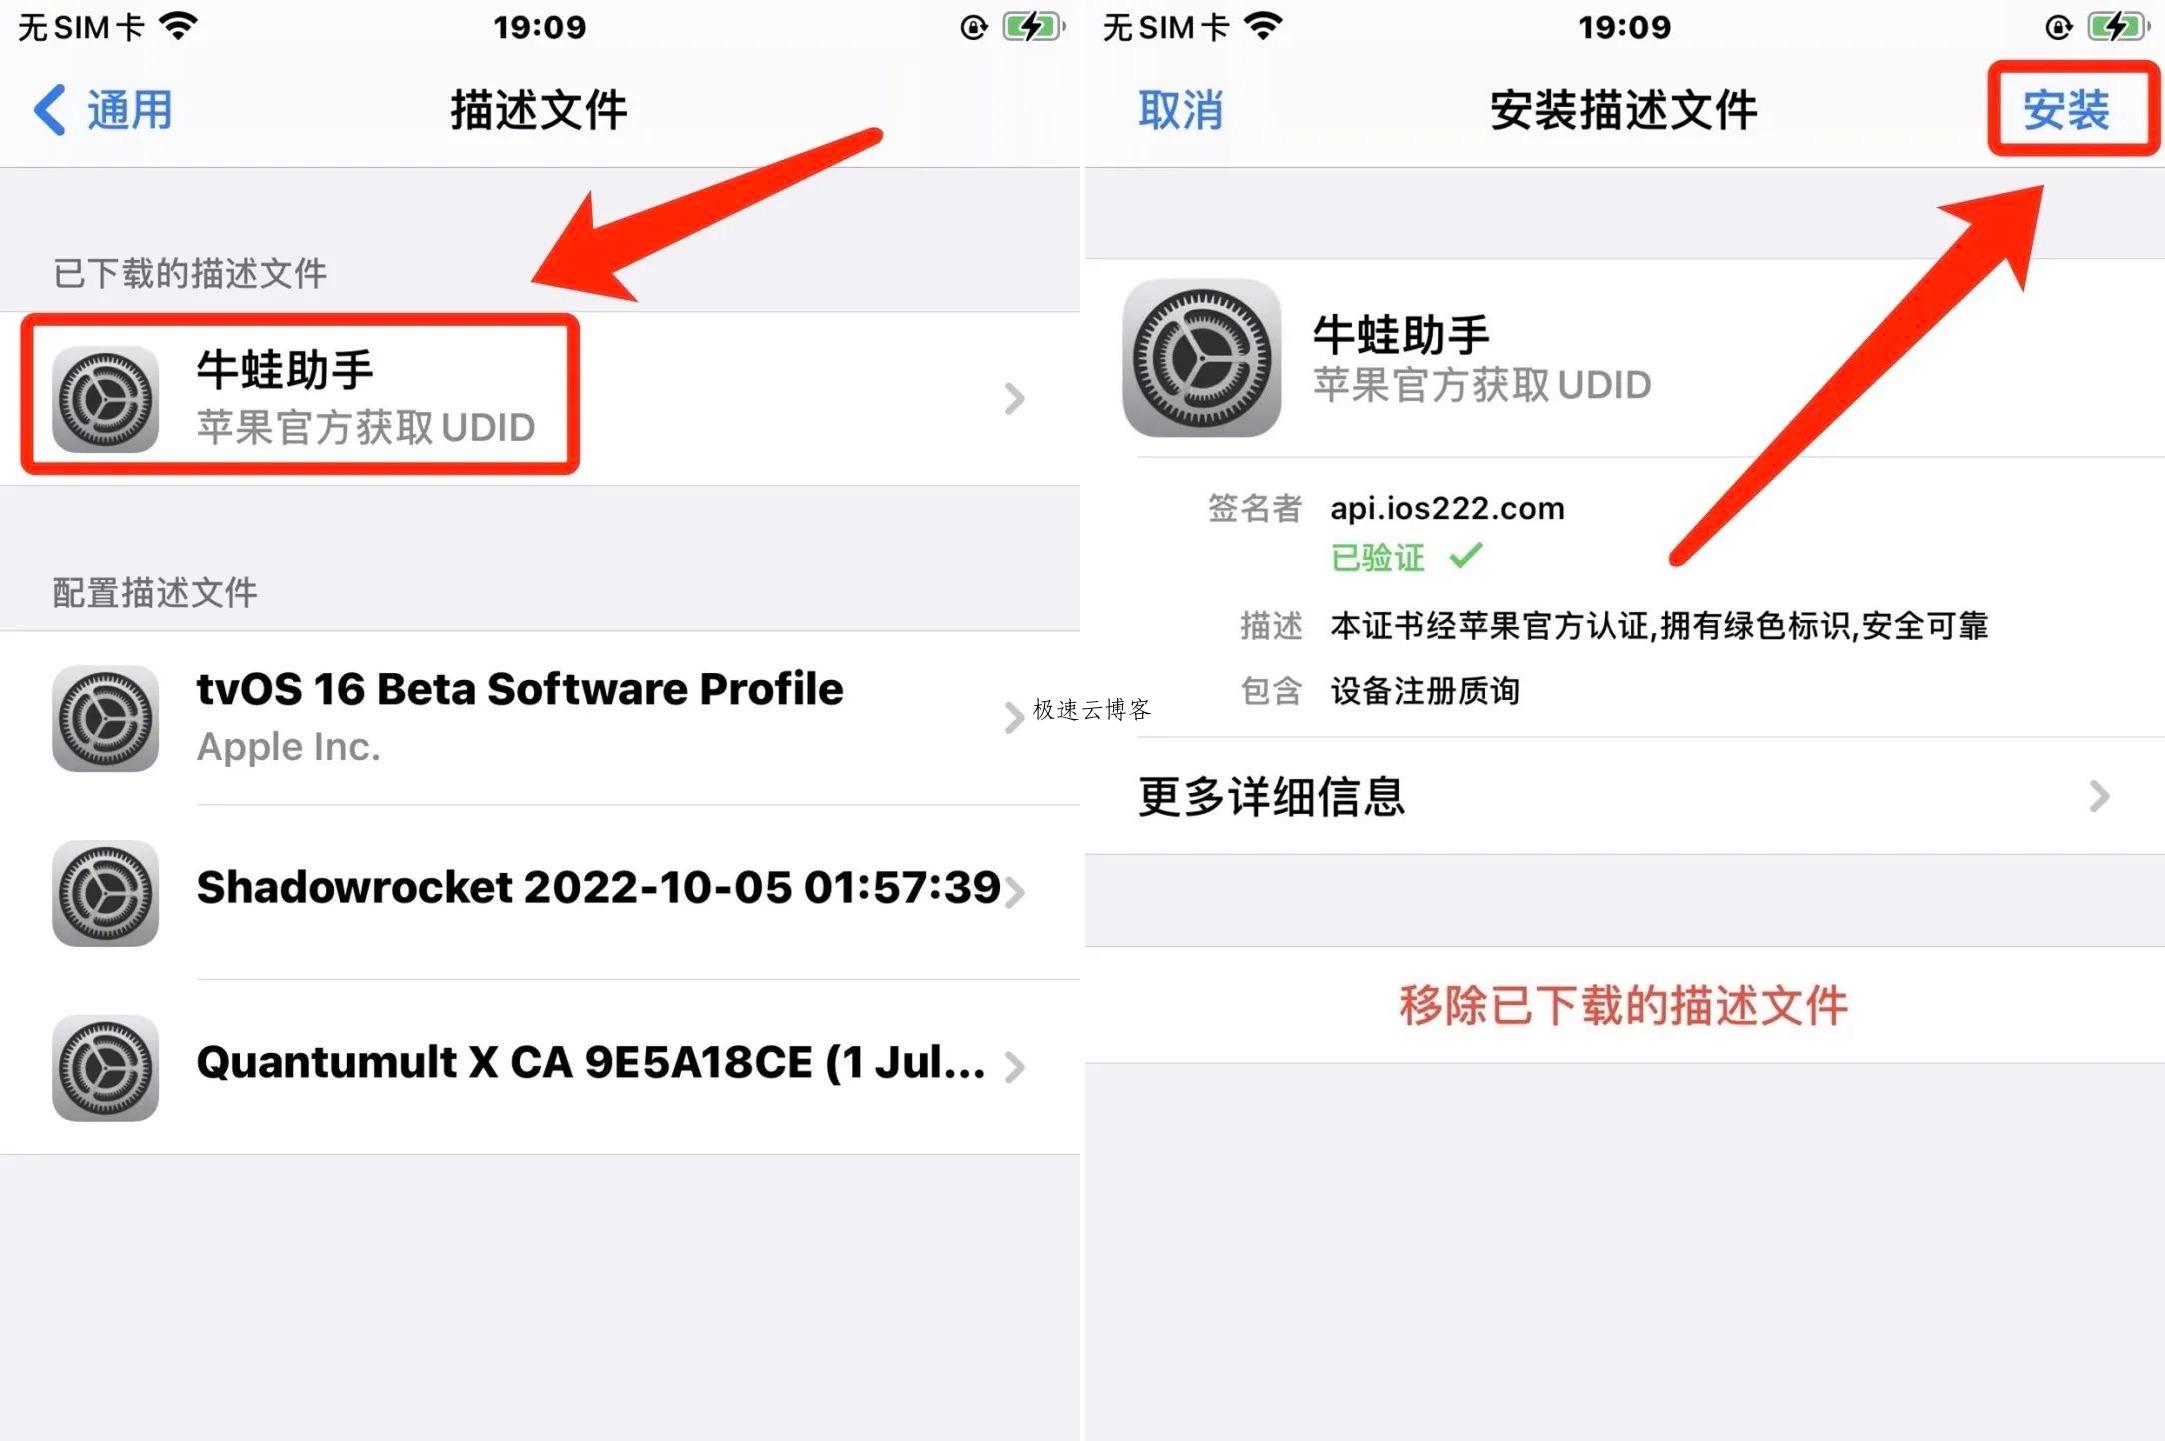
Task: Tap the signer api.ios222.com text
Action: click(x=1447, y=508)
